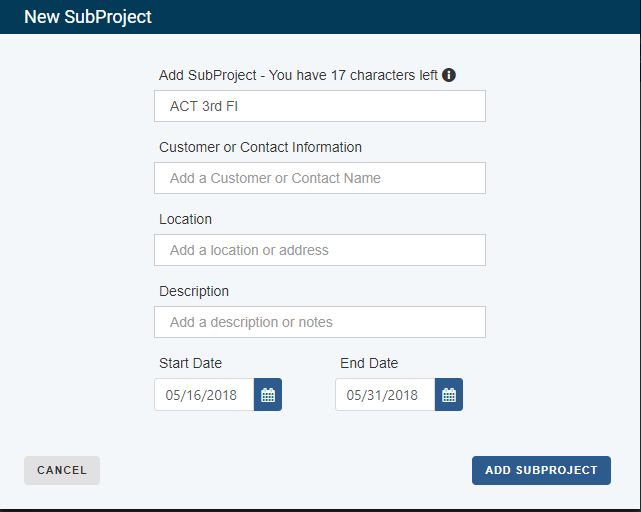Click the '17 characters left' counter text
This screenshot has width=641, height=512.
(x=384, y=75)
